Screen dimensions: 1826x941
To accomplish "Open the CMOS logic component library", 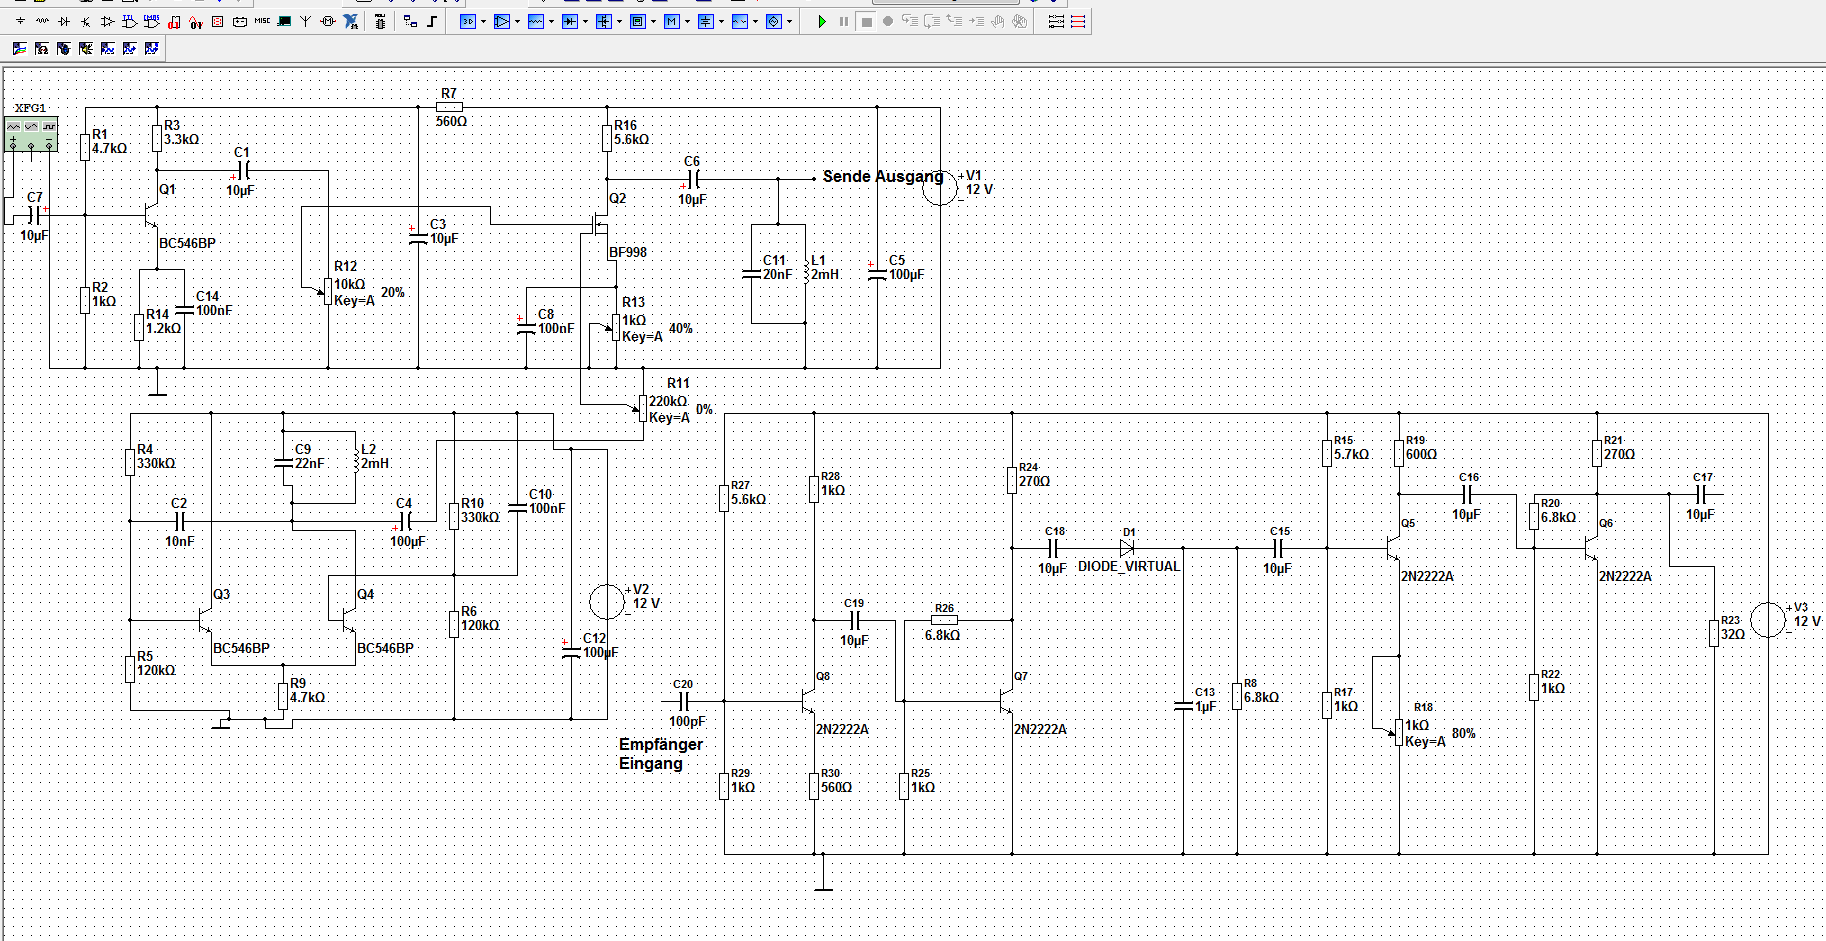I will coord(151,21).
